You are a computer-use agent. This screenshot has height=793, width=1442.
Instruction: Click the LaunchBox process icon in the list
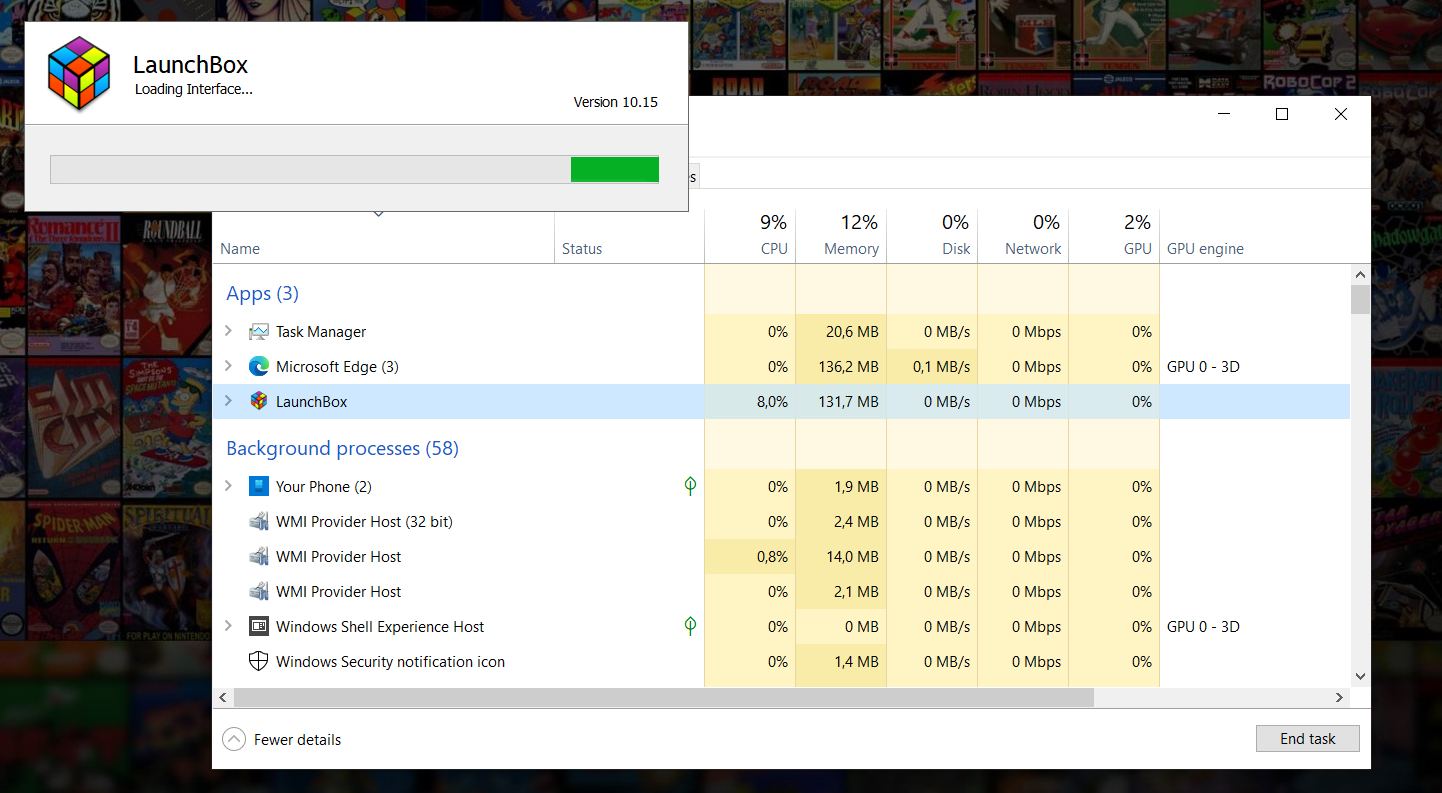259,402
